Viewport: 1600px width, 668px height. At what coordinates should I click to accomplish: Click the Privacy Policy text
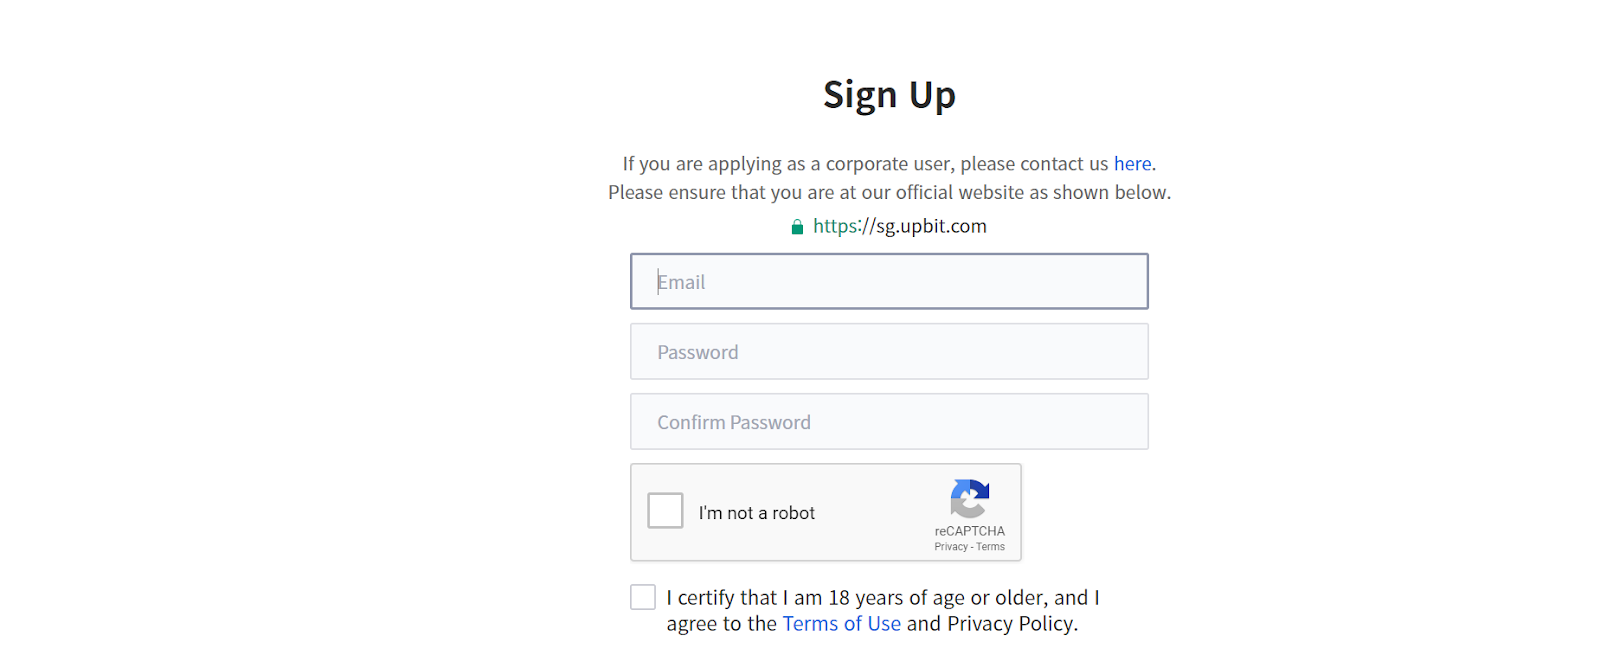pos(1011,624)
